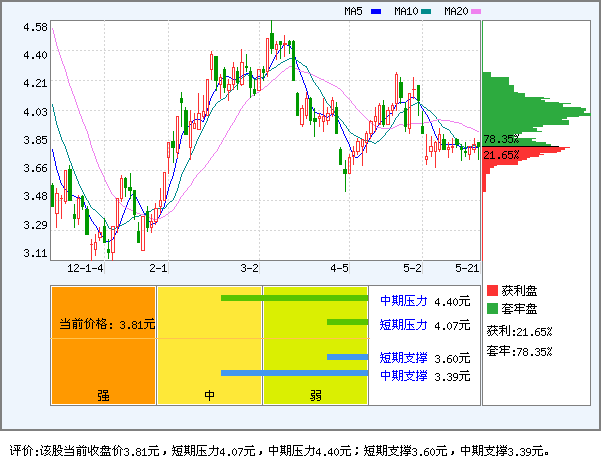Select the MA20 legend label
The image size is (601, 456).
[x=456, y=11]
